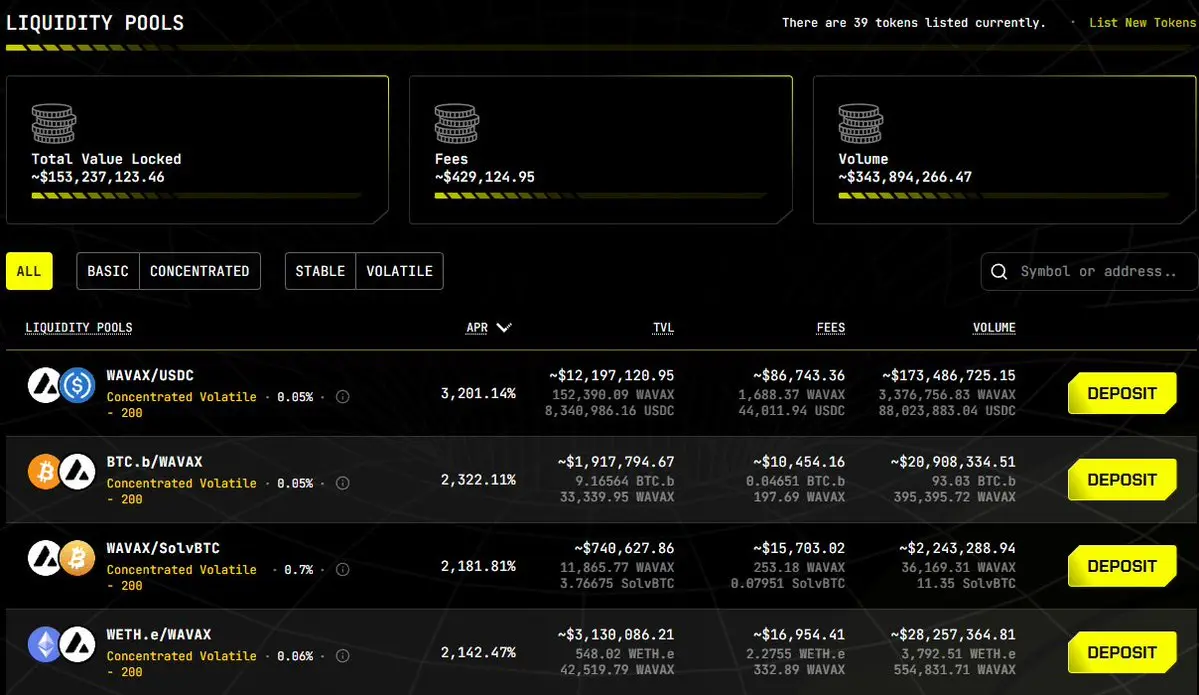This screenshot has width=1199, height=695.
Task: Click the WAVAX token icon in WAVAX/SolvBTC row
Action: coord(44,558)
